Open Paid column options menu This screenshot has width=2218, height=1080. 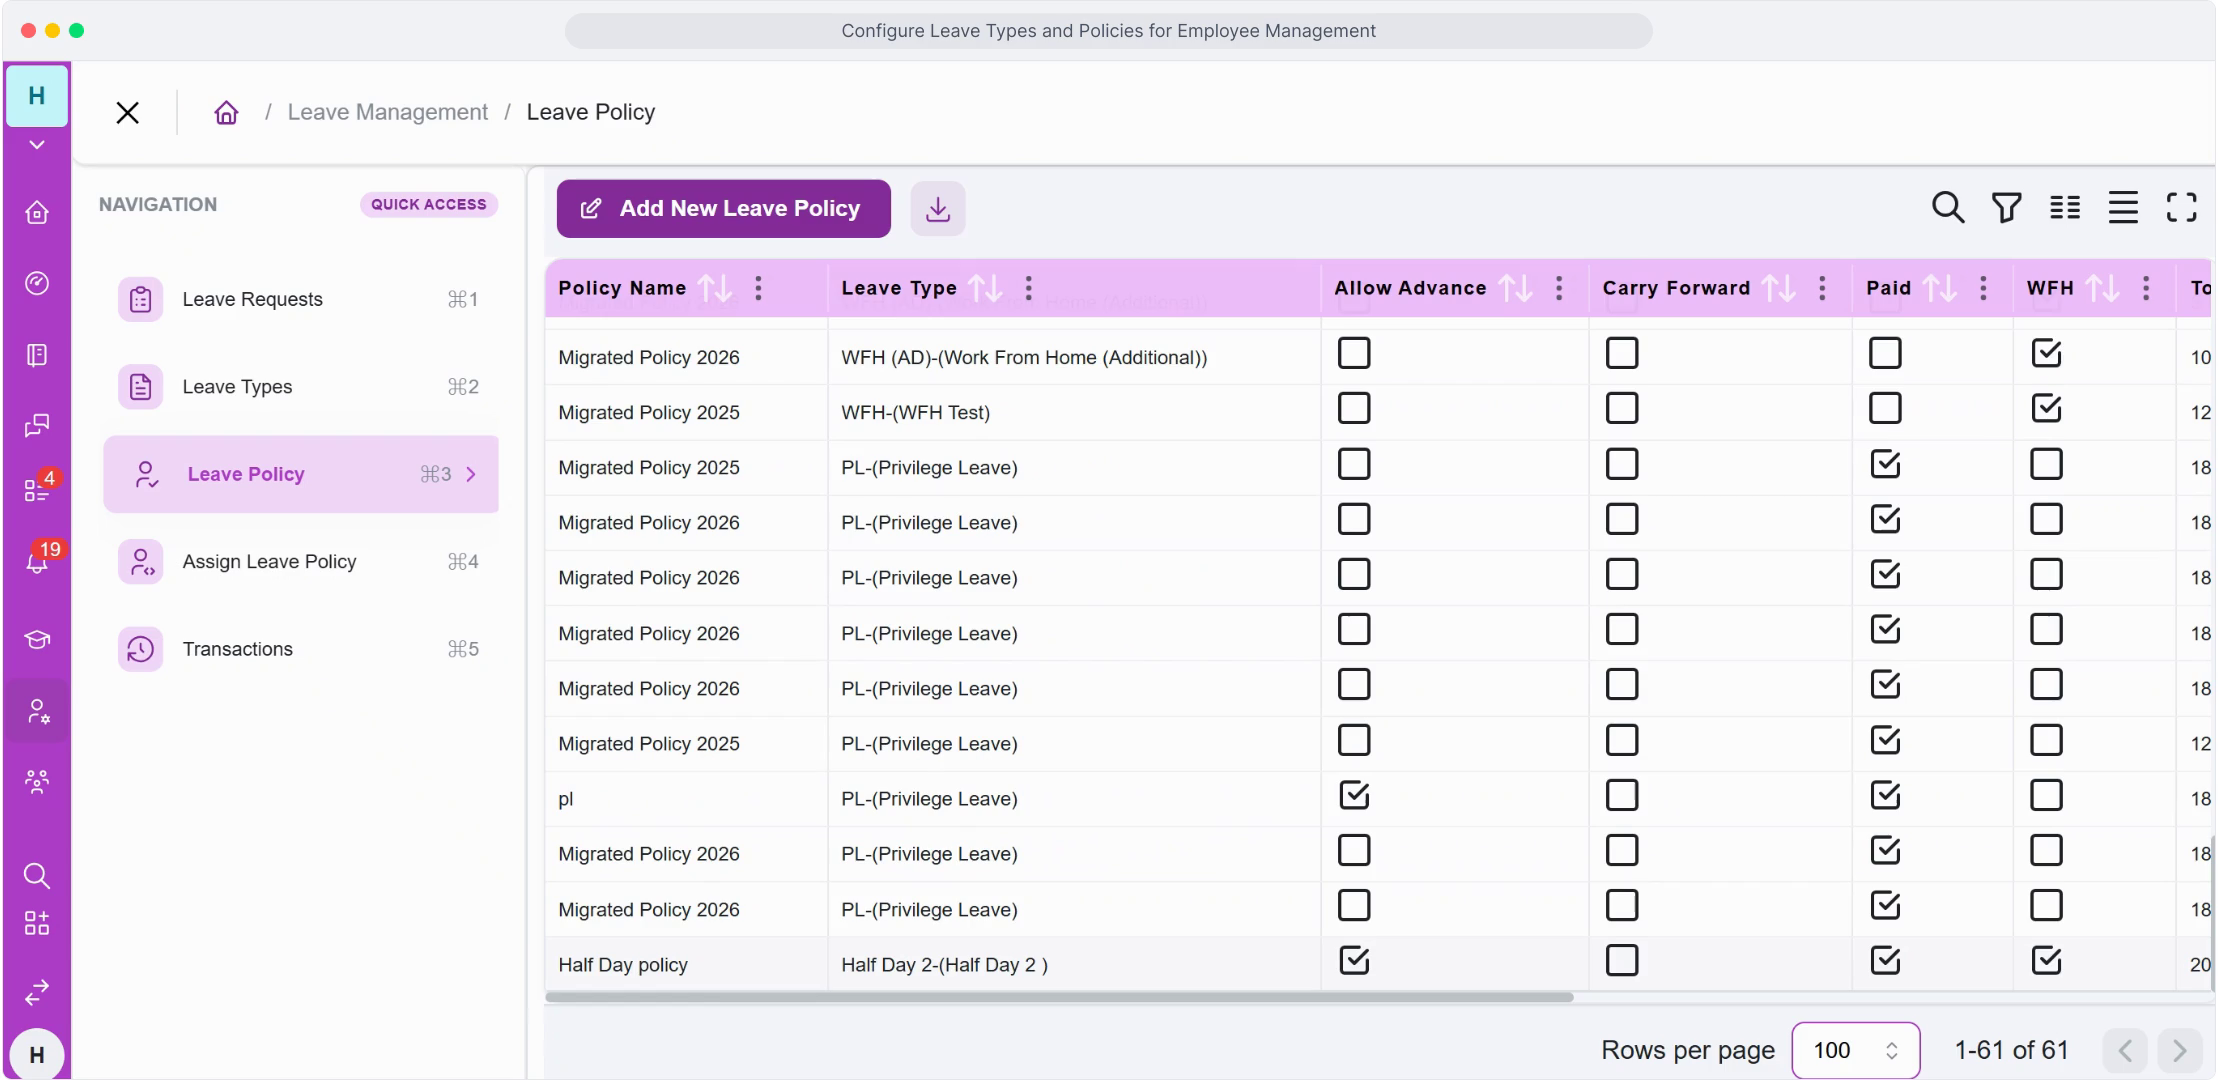(x=1984, y=288)
